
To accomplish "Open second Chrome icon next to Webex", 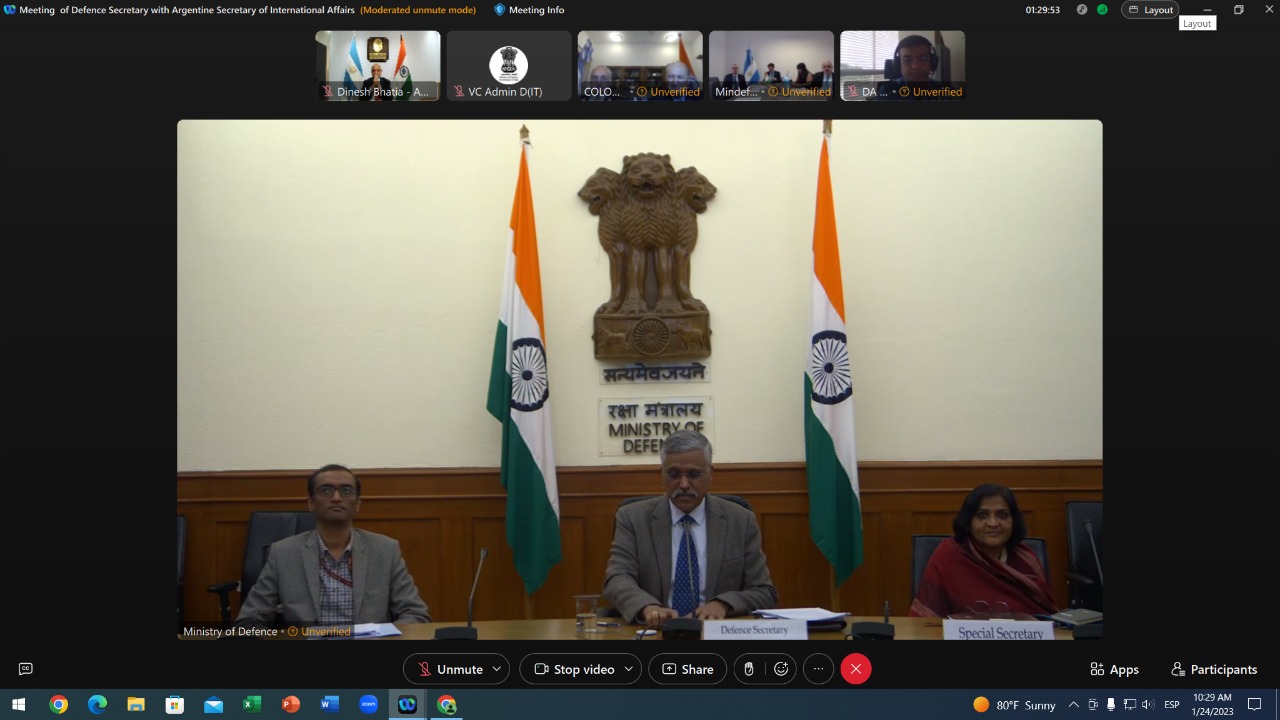I will (446, 705).
